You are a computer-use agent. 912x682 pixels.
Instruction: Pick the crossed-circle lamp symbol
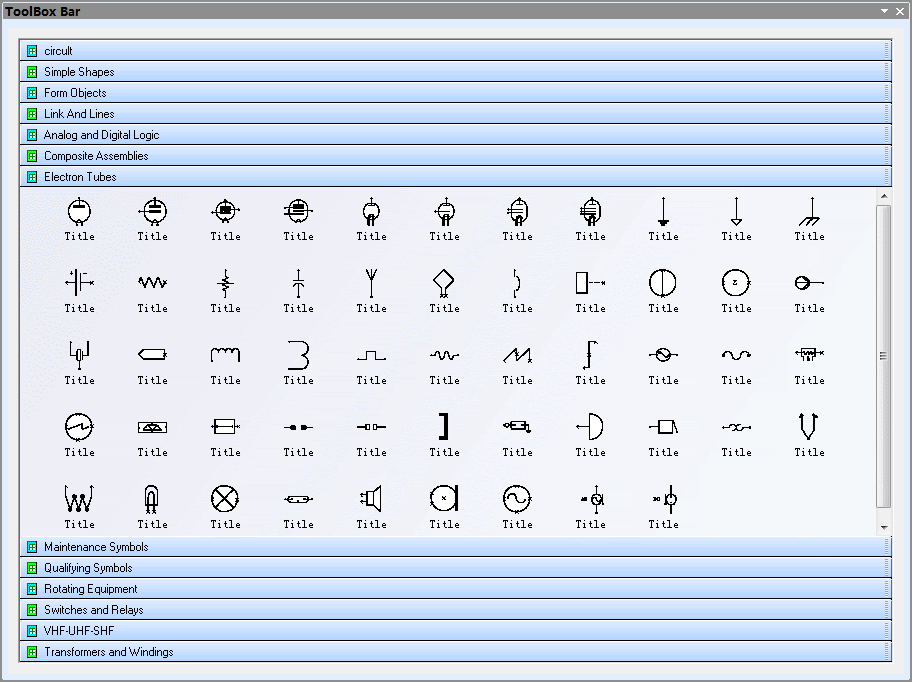225,499
